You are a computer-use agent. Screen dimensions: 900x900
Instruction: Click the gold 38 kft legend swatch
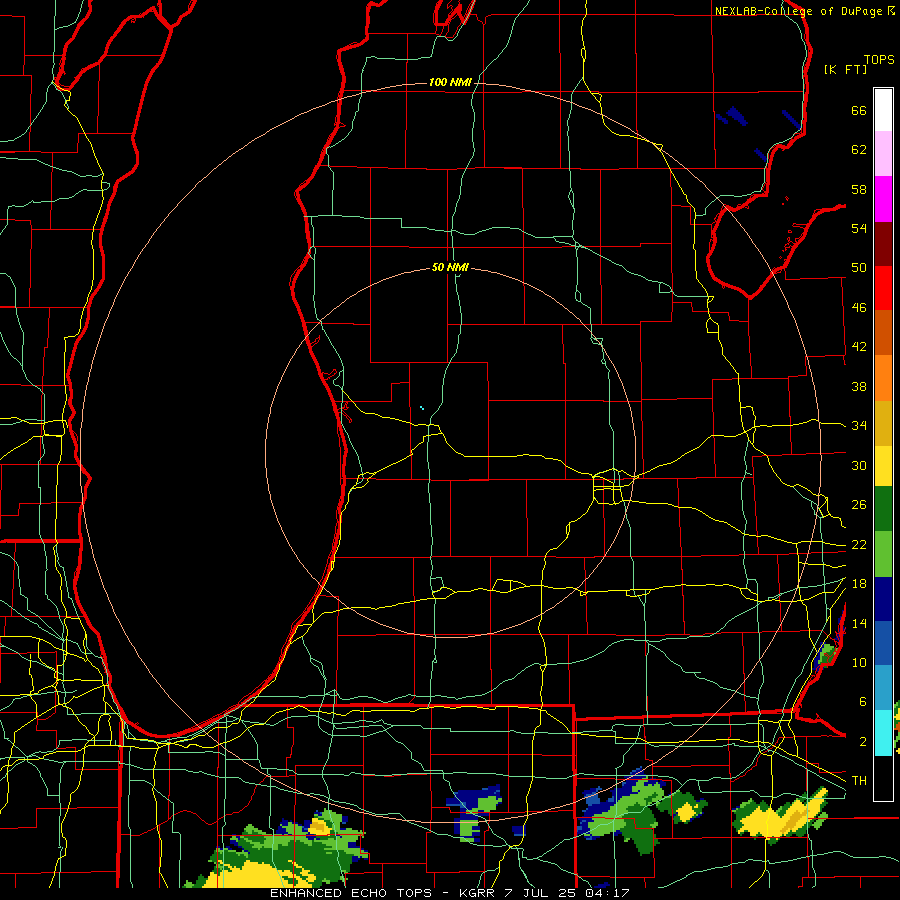pyautogui.click(x=883, y=424)
